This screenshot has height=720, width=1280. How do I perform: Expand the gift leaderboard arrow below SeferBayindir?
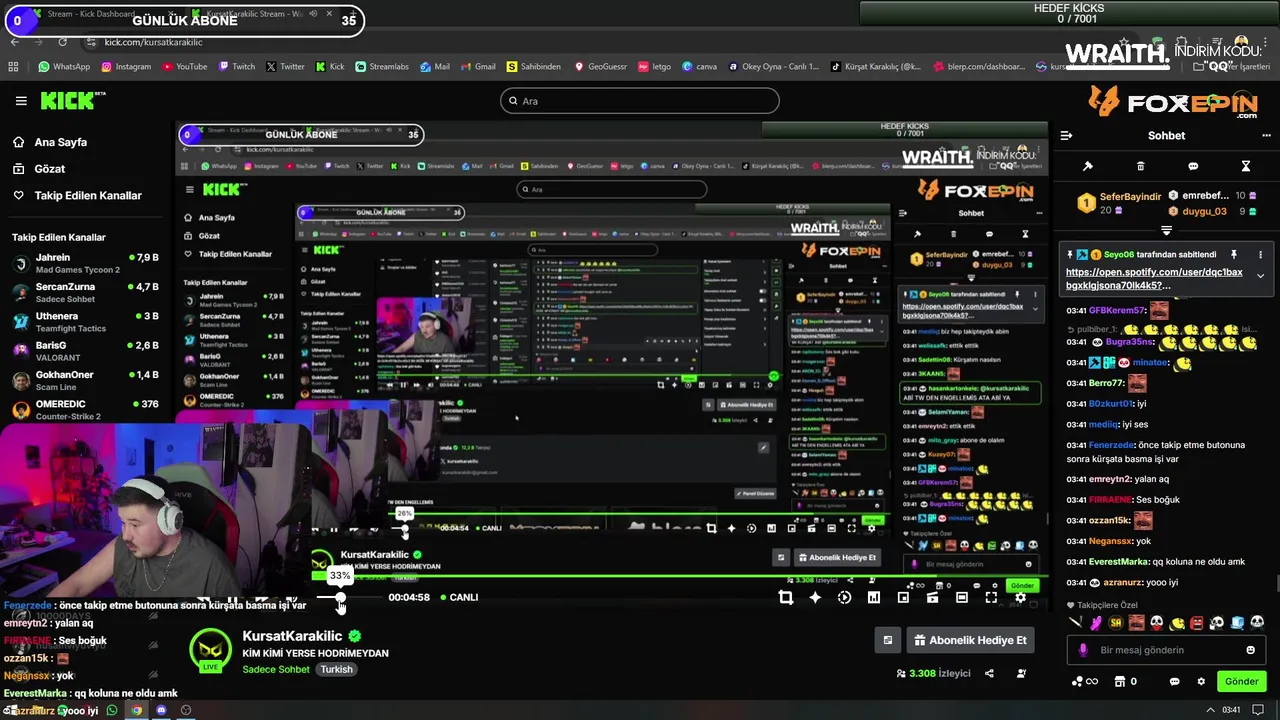[x=1166, y=230]
